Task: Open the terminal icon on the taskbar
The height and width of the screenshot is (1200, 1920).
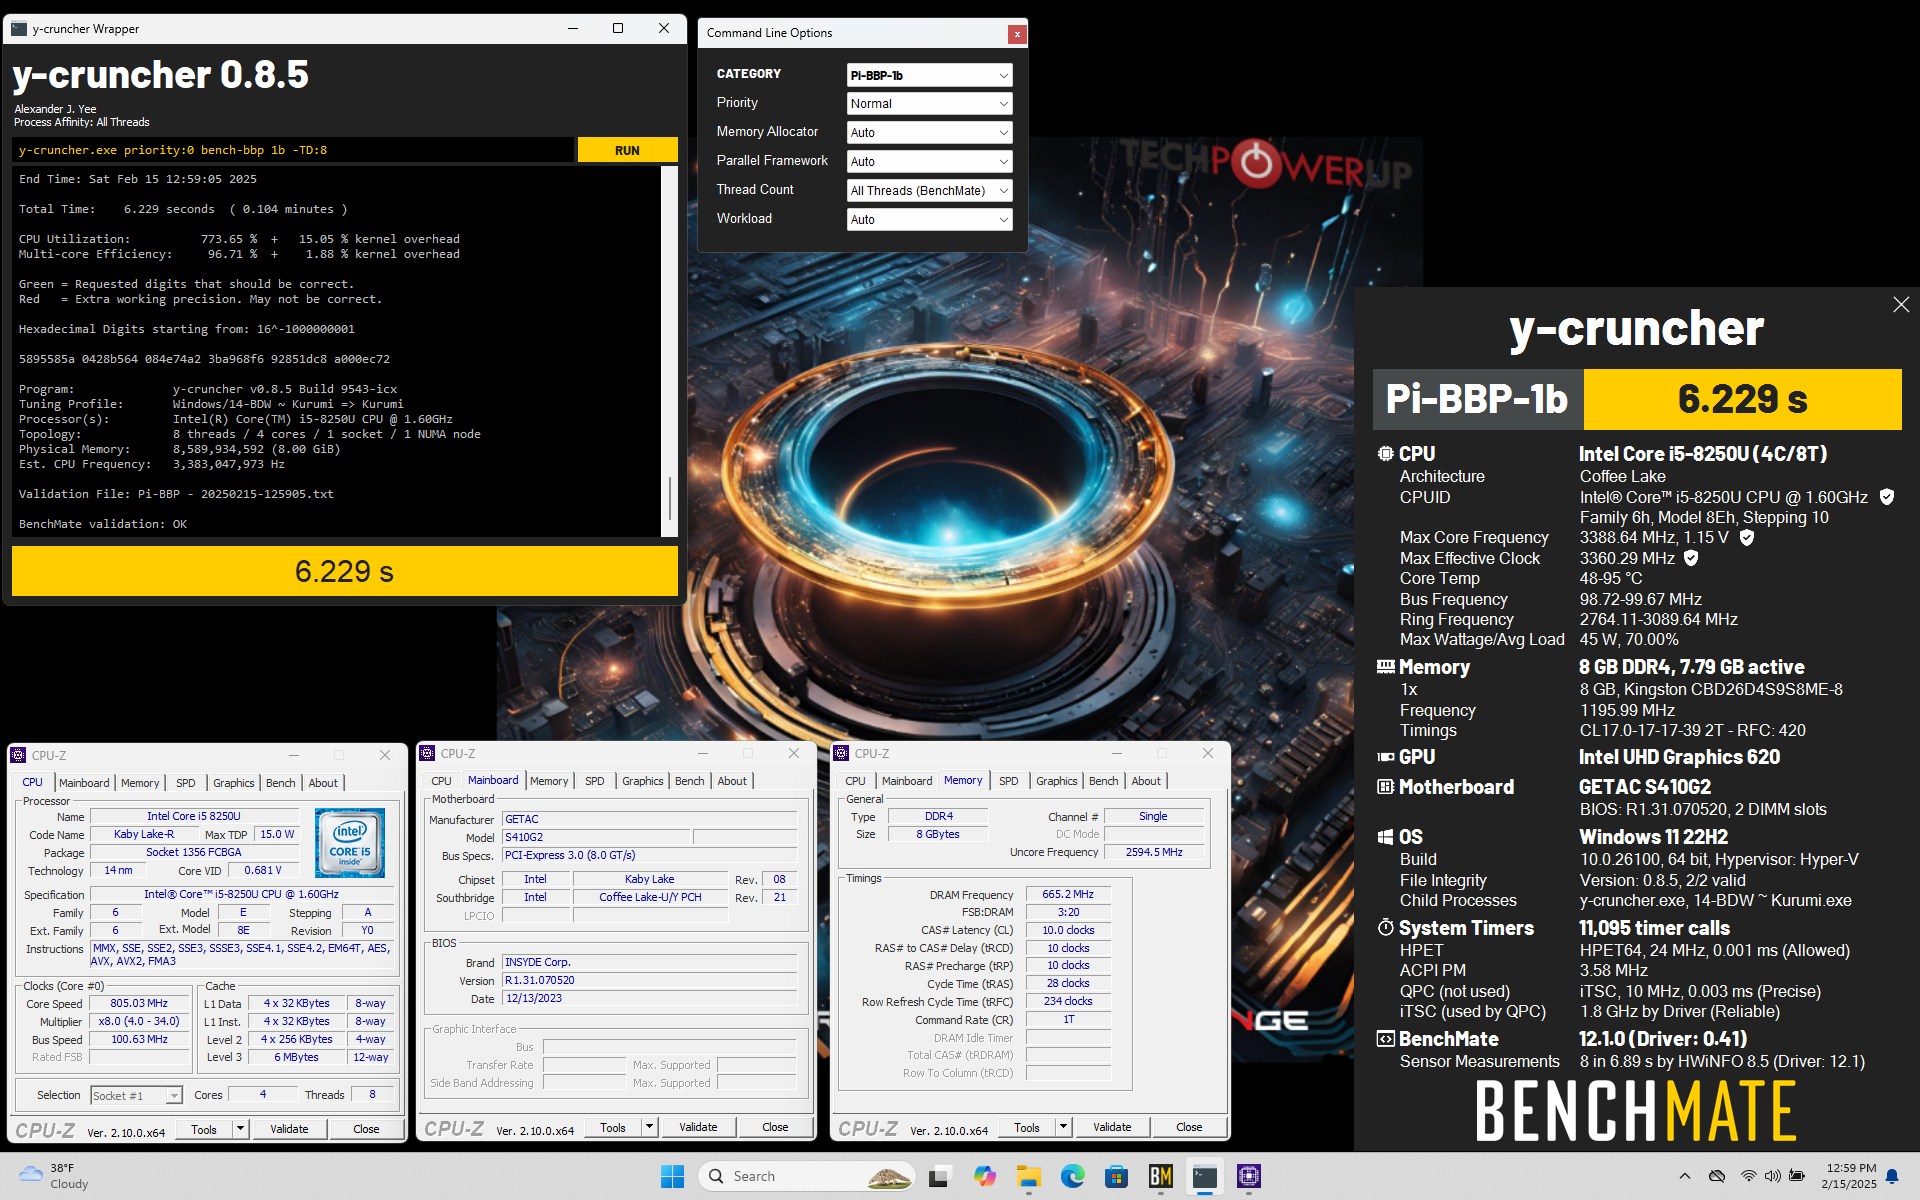Action: tap(1205, 1176)
